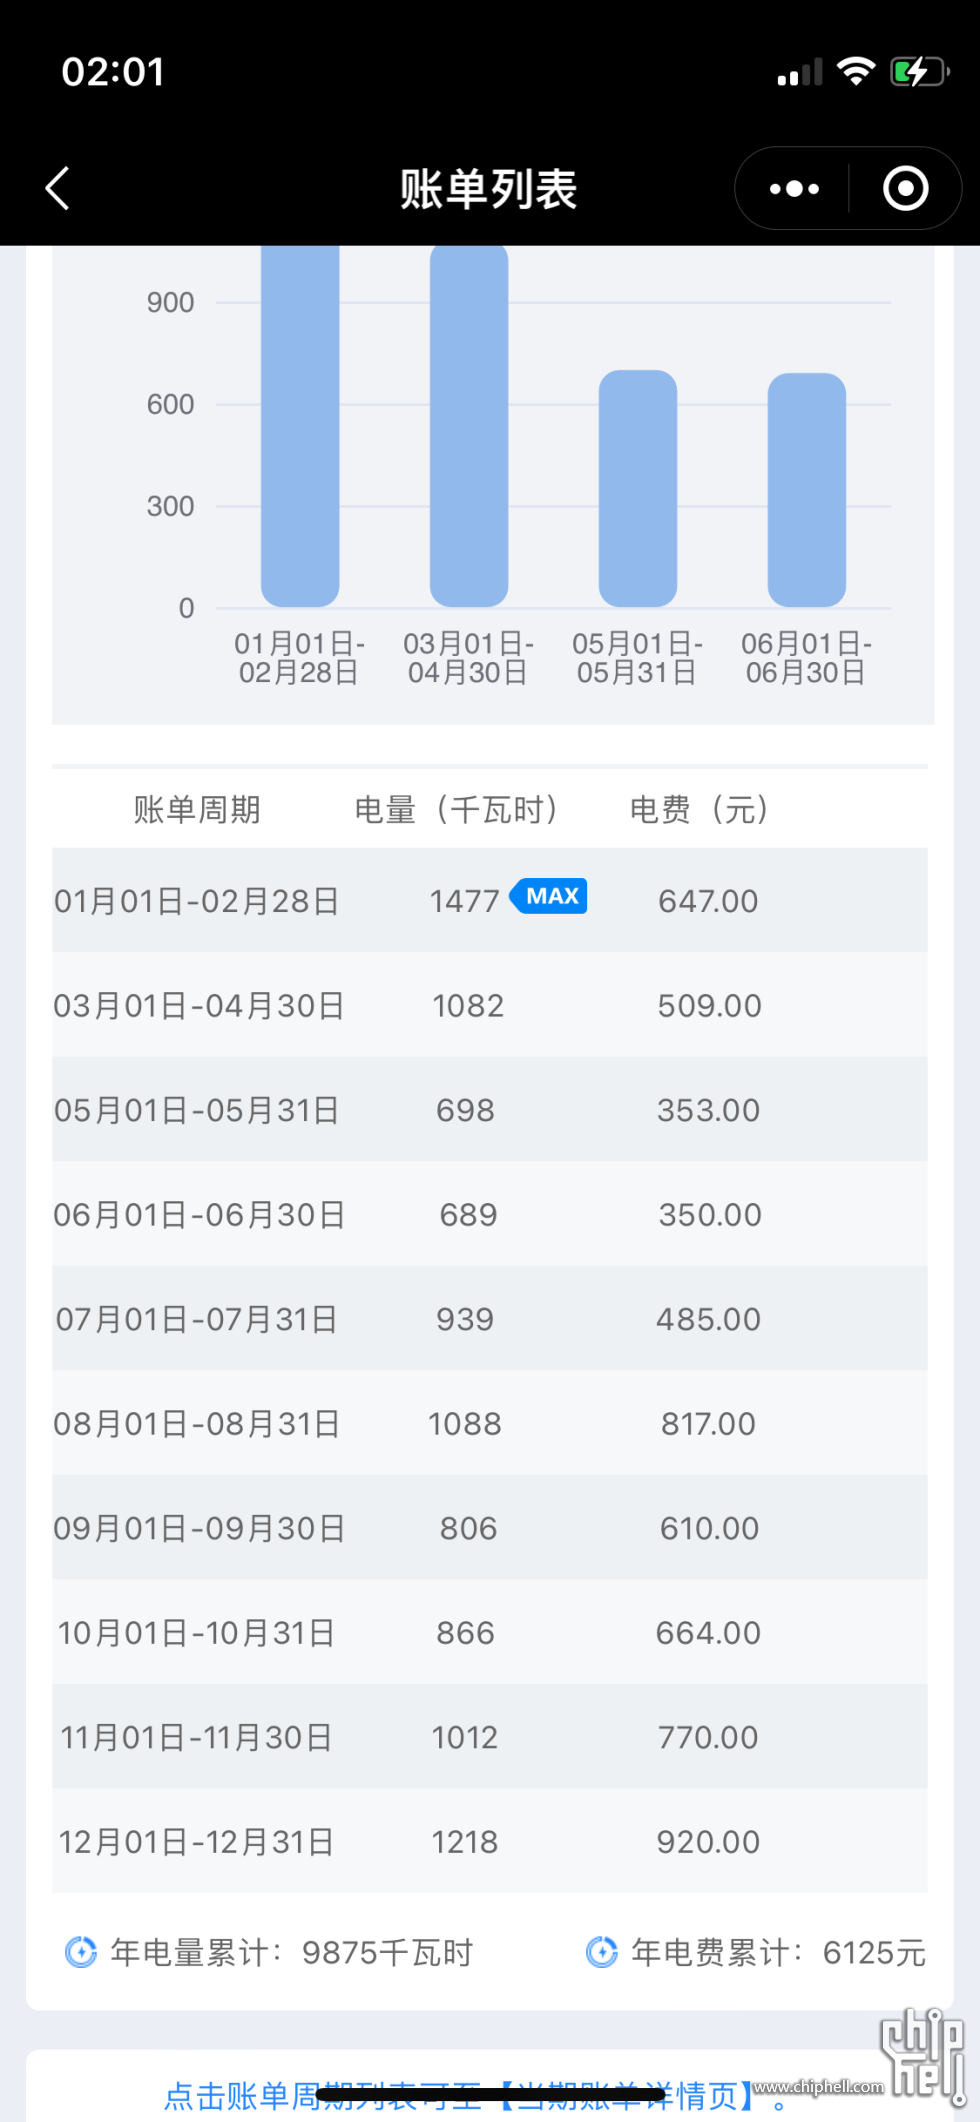The image size is (980, 2122).
Task: Select the 06月01日-06月30日 chart bar
Action: click(807, 490)
